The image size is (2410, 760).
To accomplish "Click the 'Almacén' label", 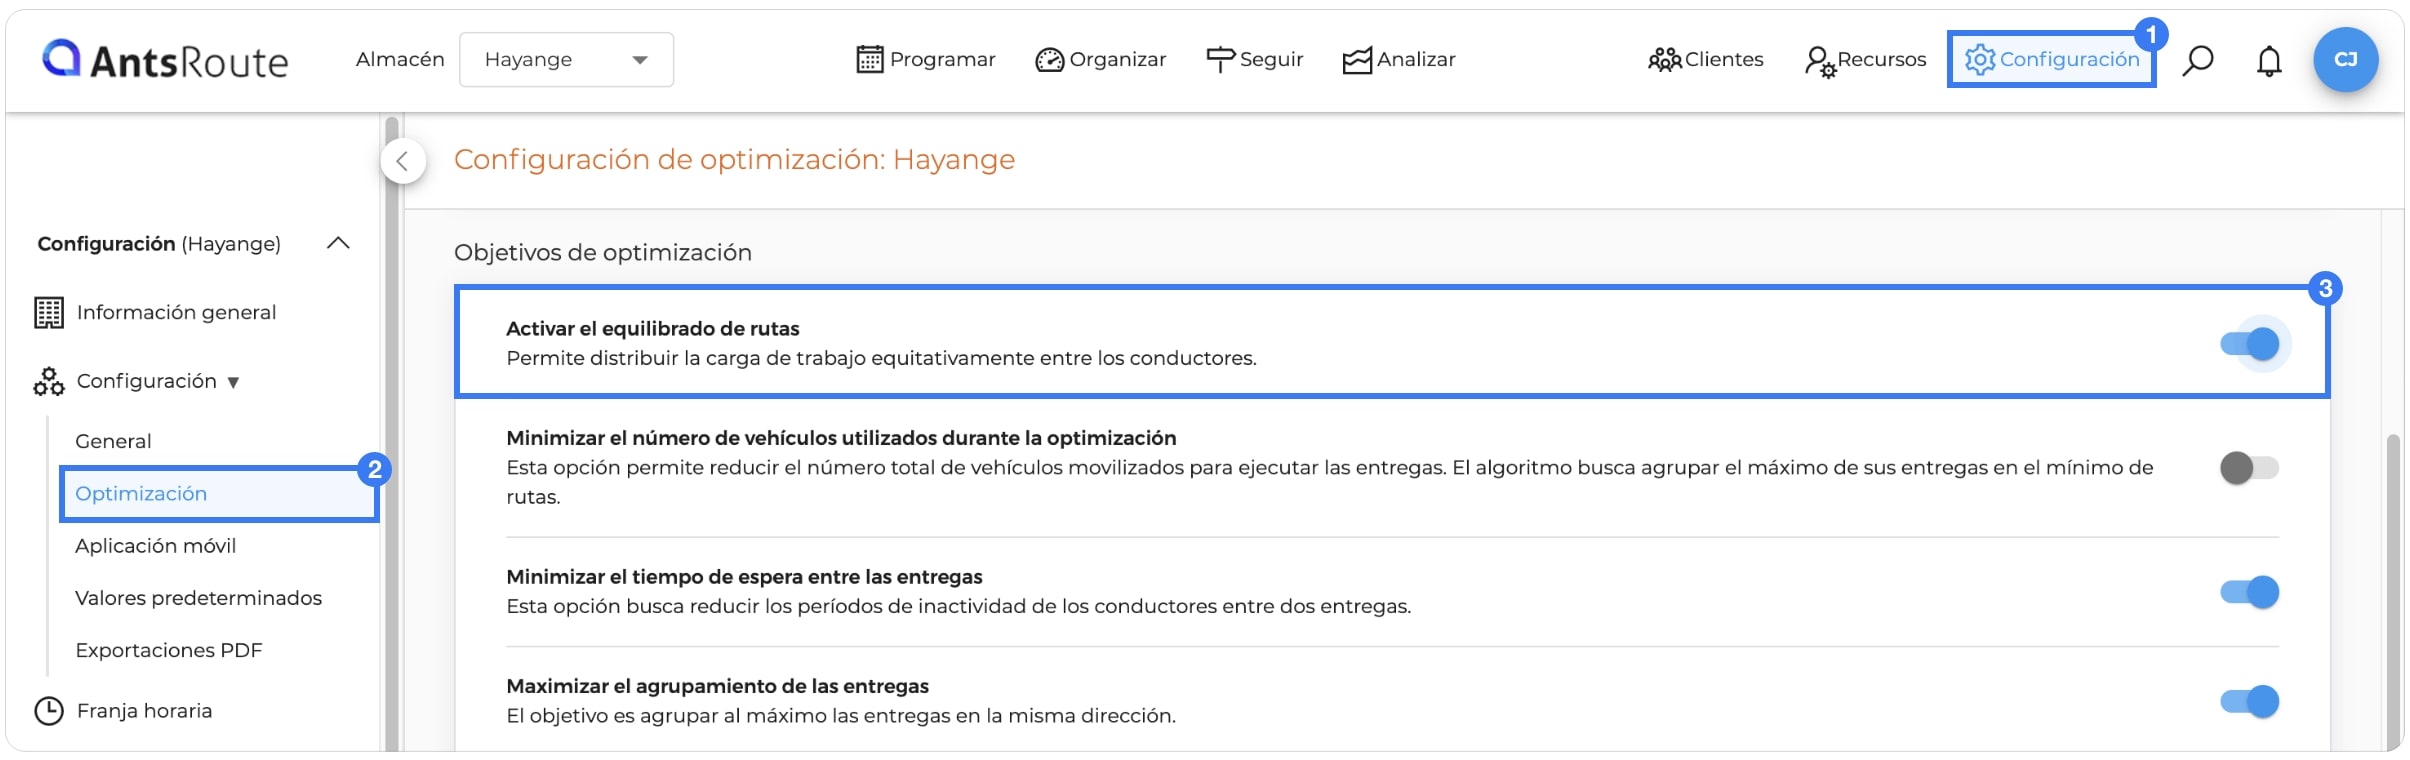I will point(400,60).
